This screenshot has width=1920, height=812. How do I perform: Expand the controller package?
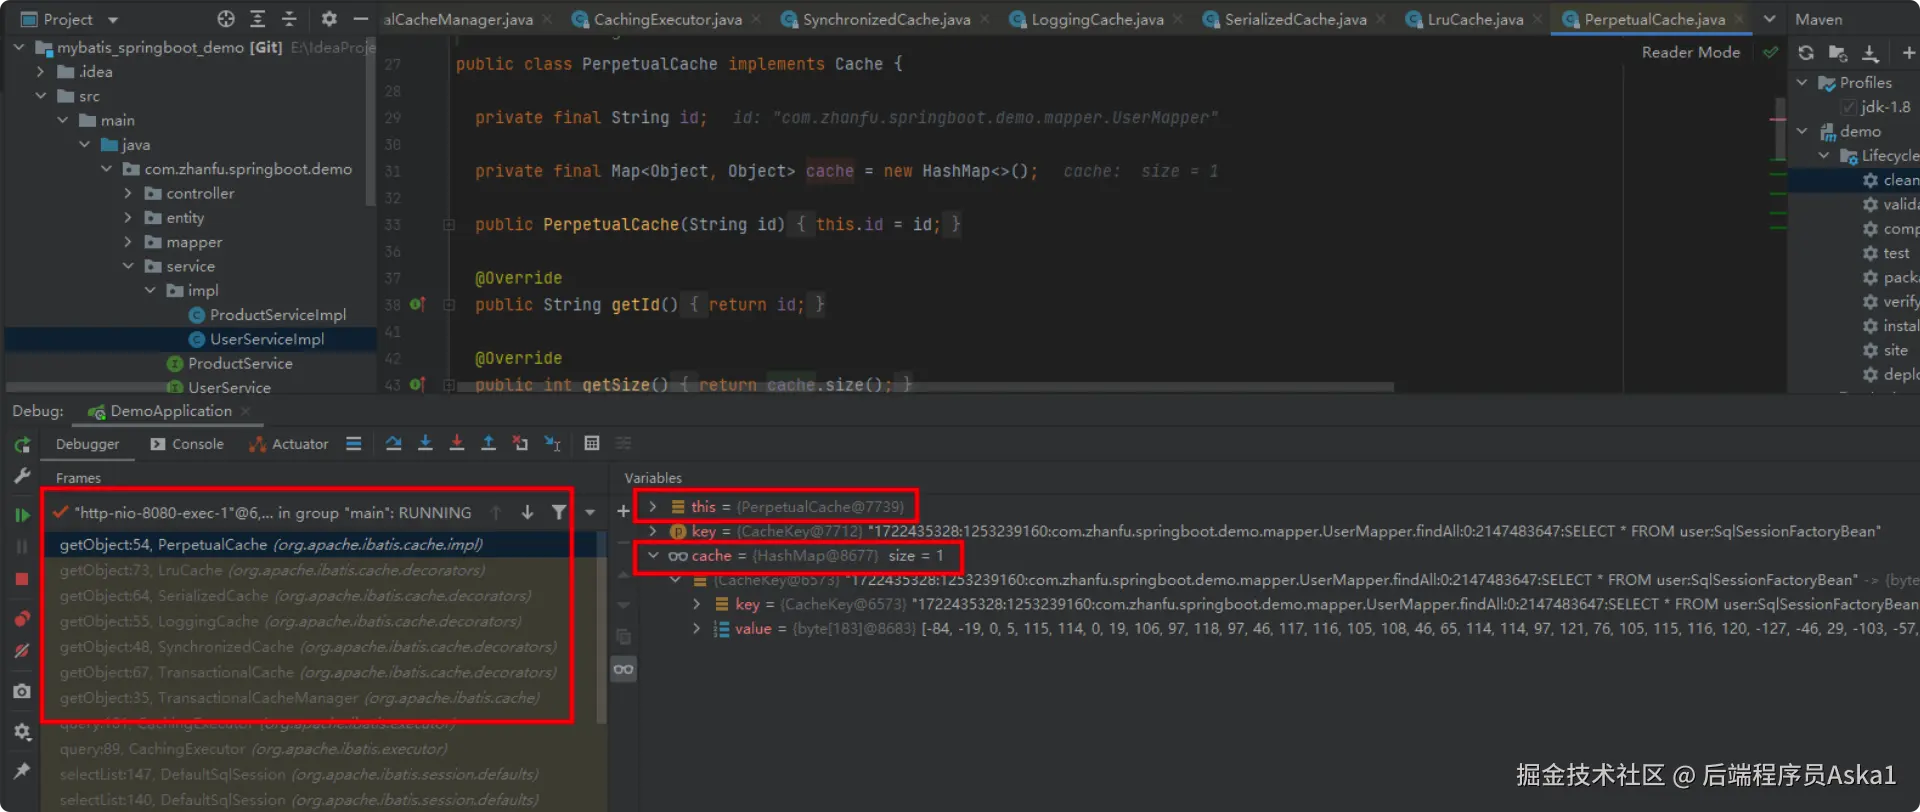click(x=127, y=193)
